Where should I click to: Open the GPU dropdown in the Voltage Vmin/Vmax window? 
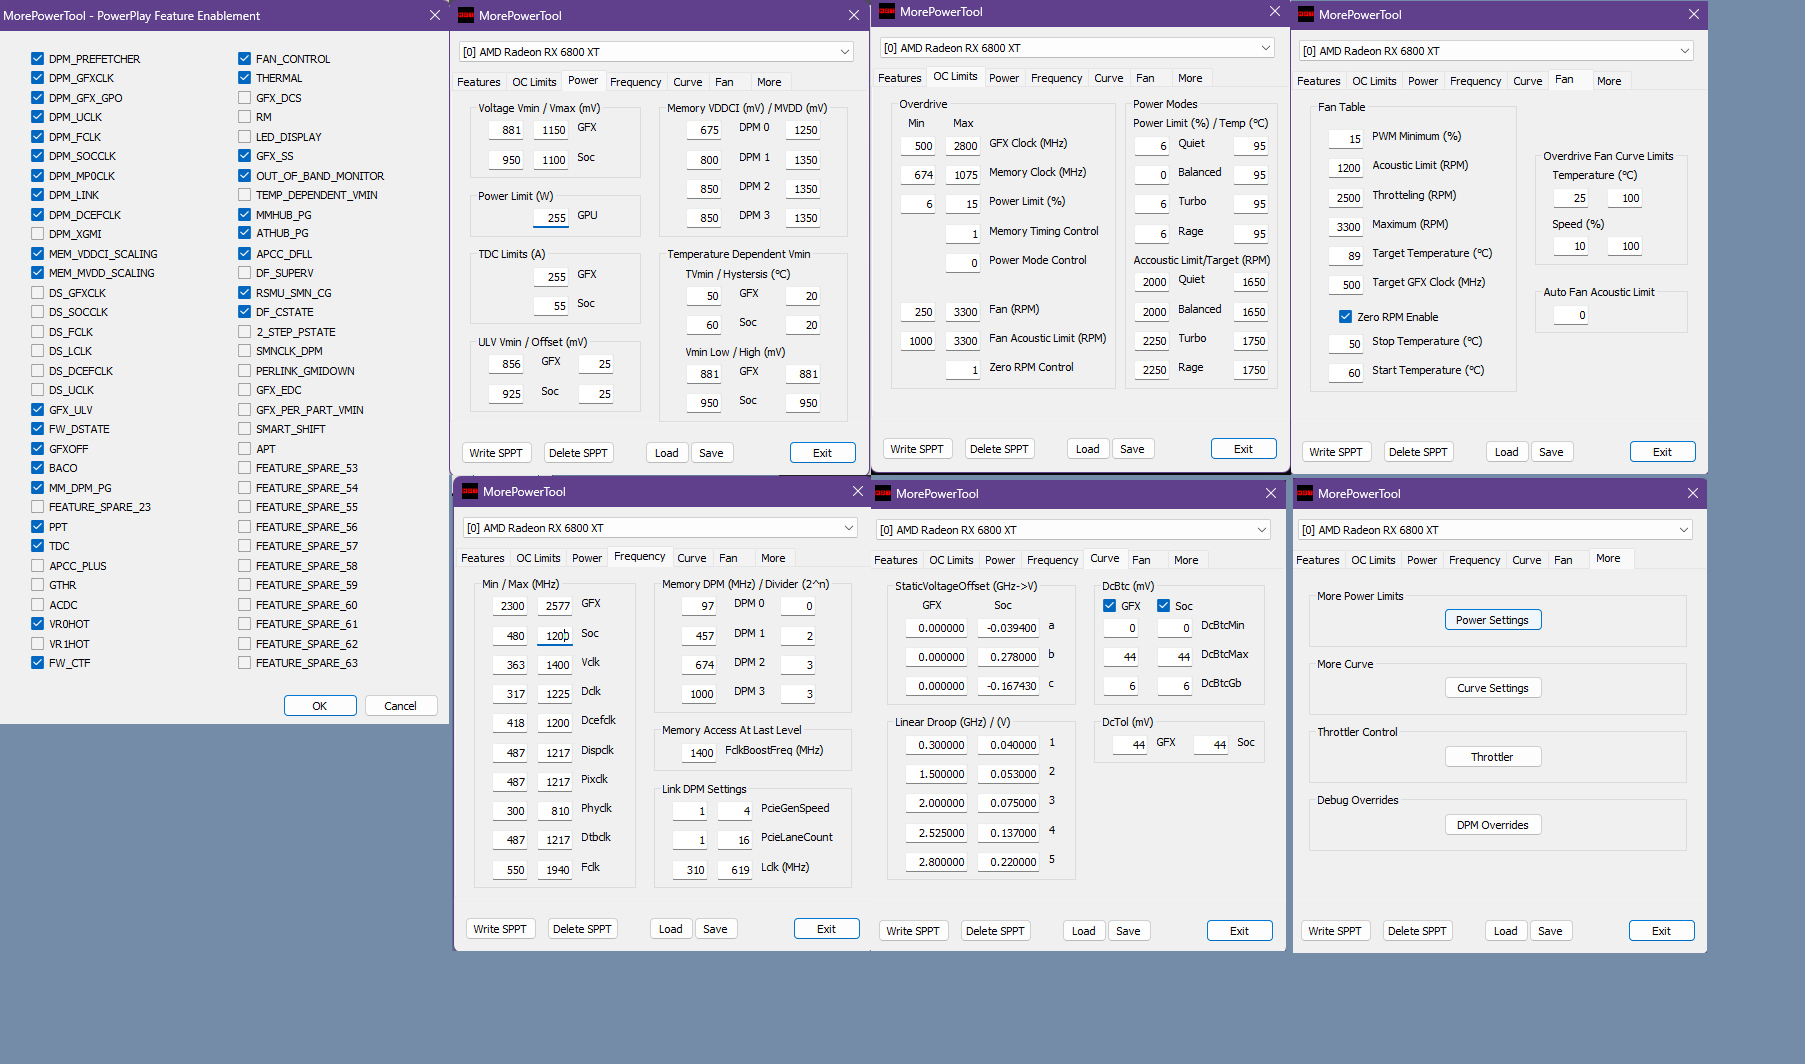pyautogui.click(x=657, y=52)
